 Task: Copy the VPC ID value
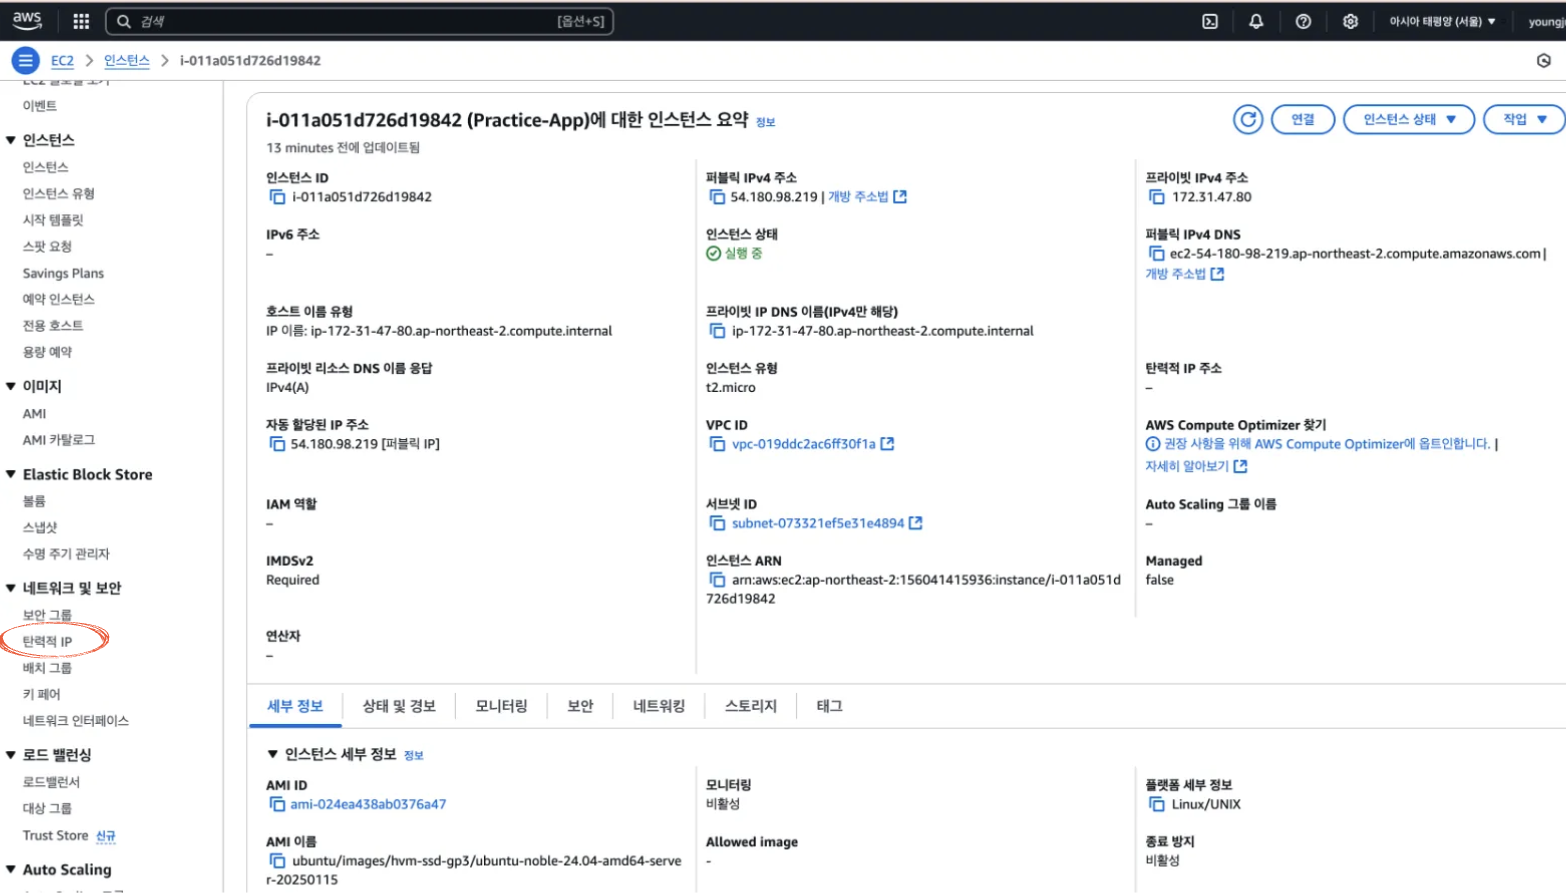(x=717, y=444)
